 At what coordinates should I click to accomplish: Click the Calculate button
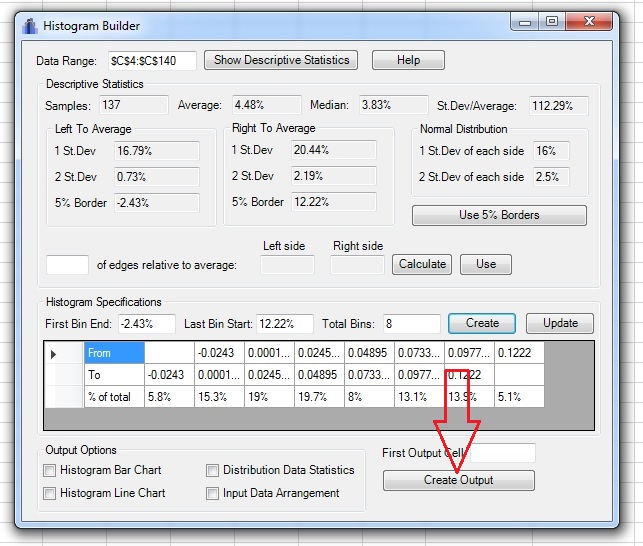click(x=422, y=264)
